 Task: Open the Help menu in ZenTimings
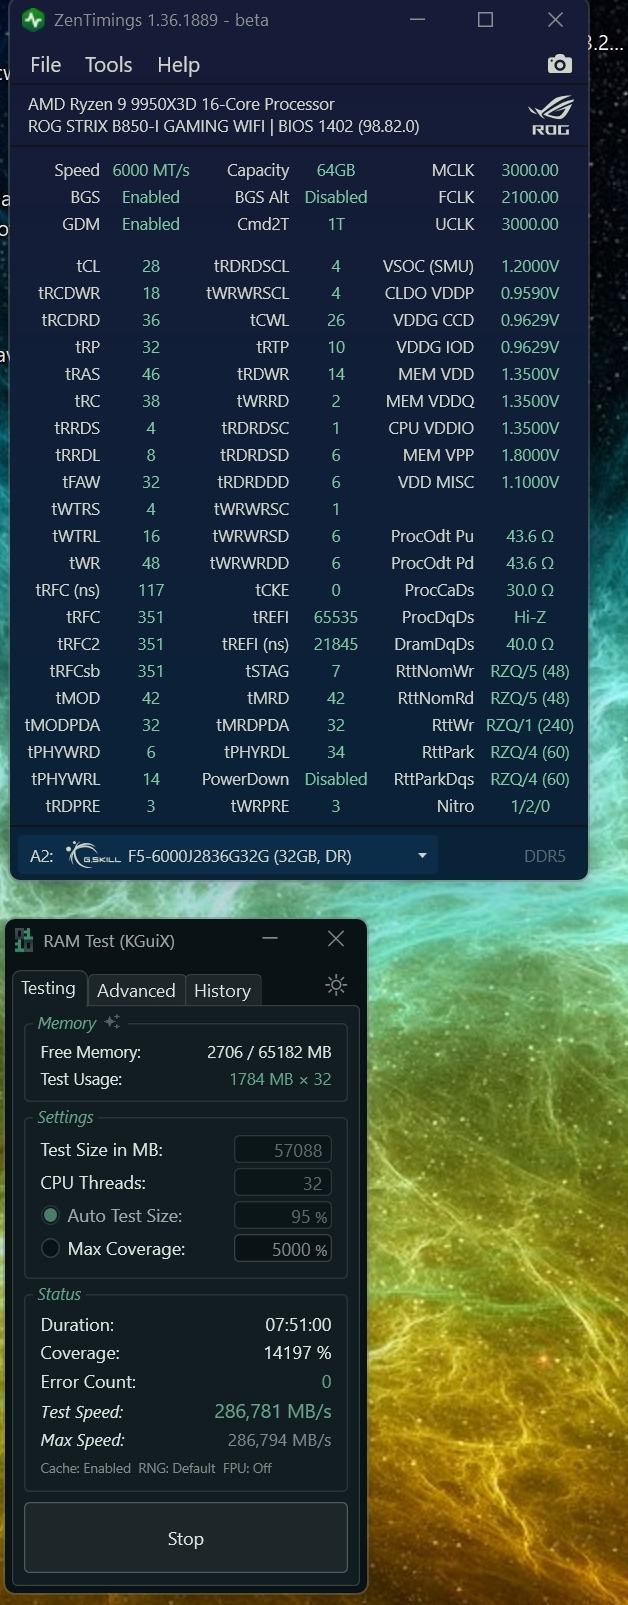[x=179, y=65]
